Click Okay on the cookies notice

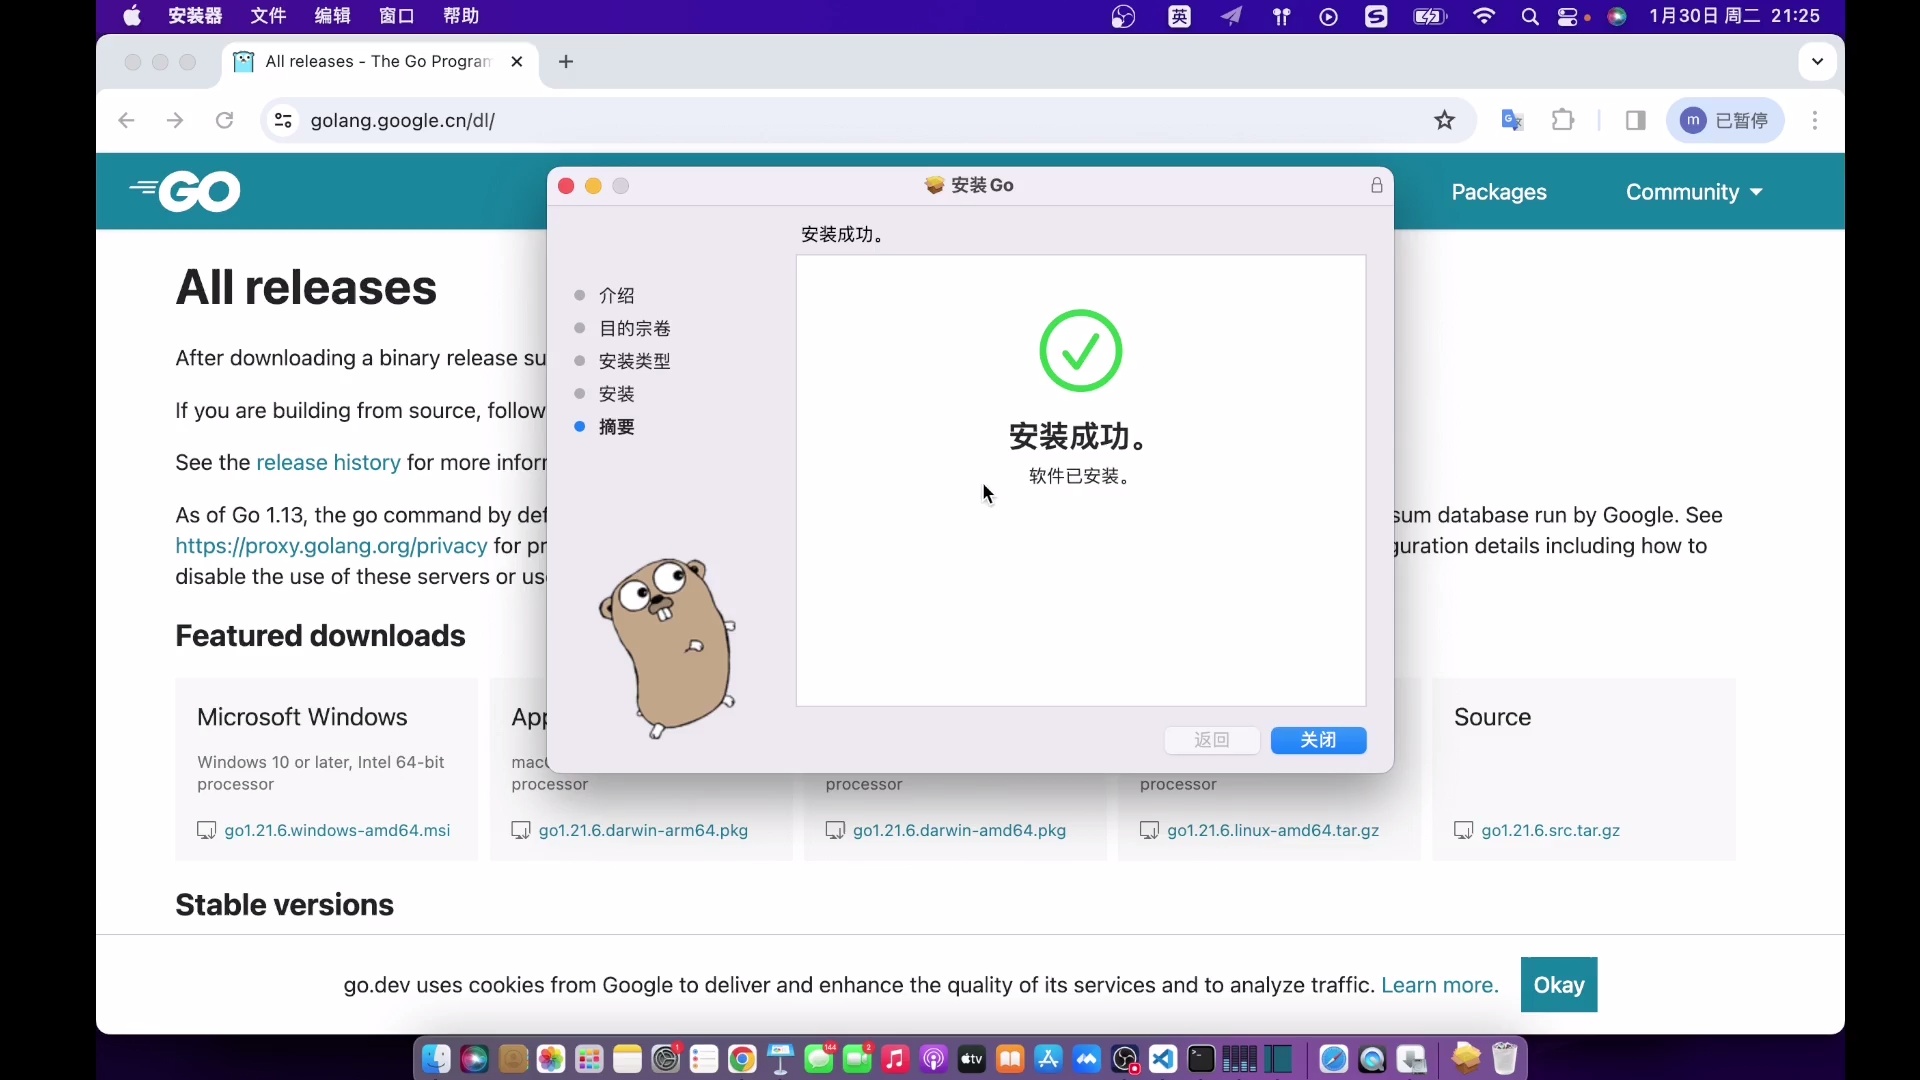1559,985
